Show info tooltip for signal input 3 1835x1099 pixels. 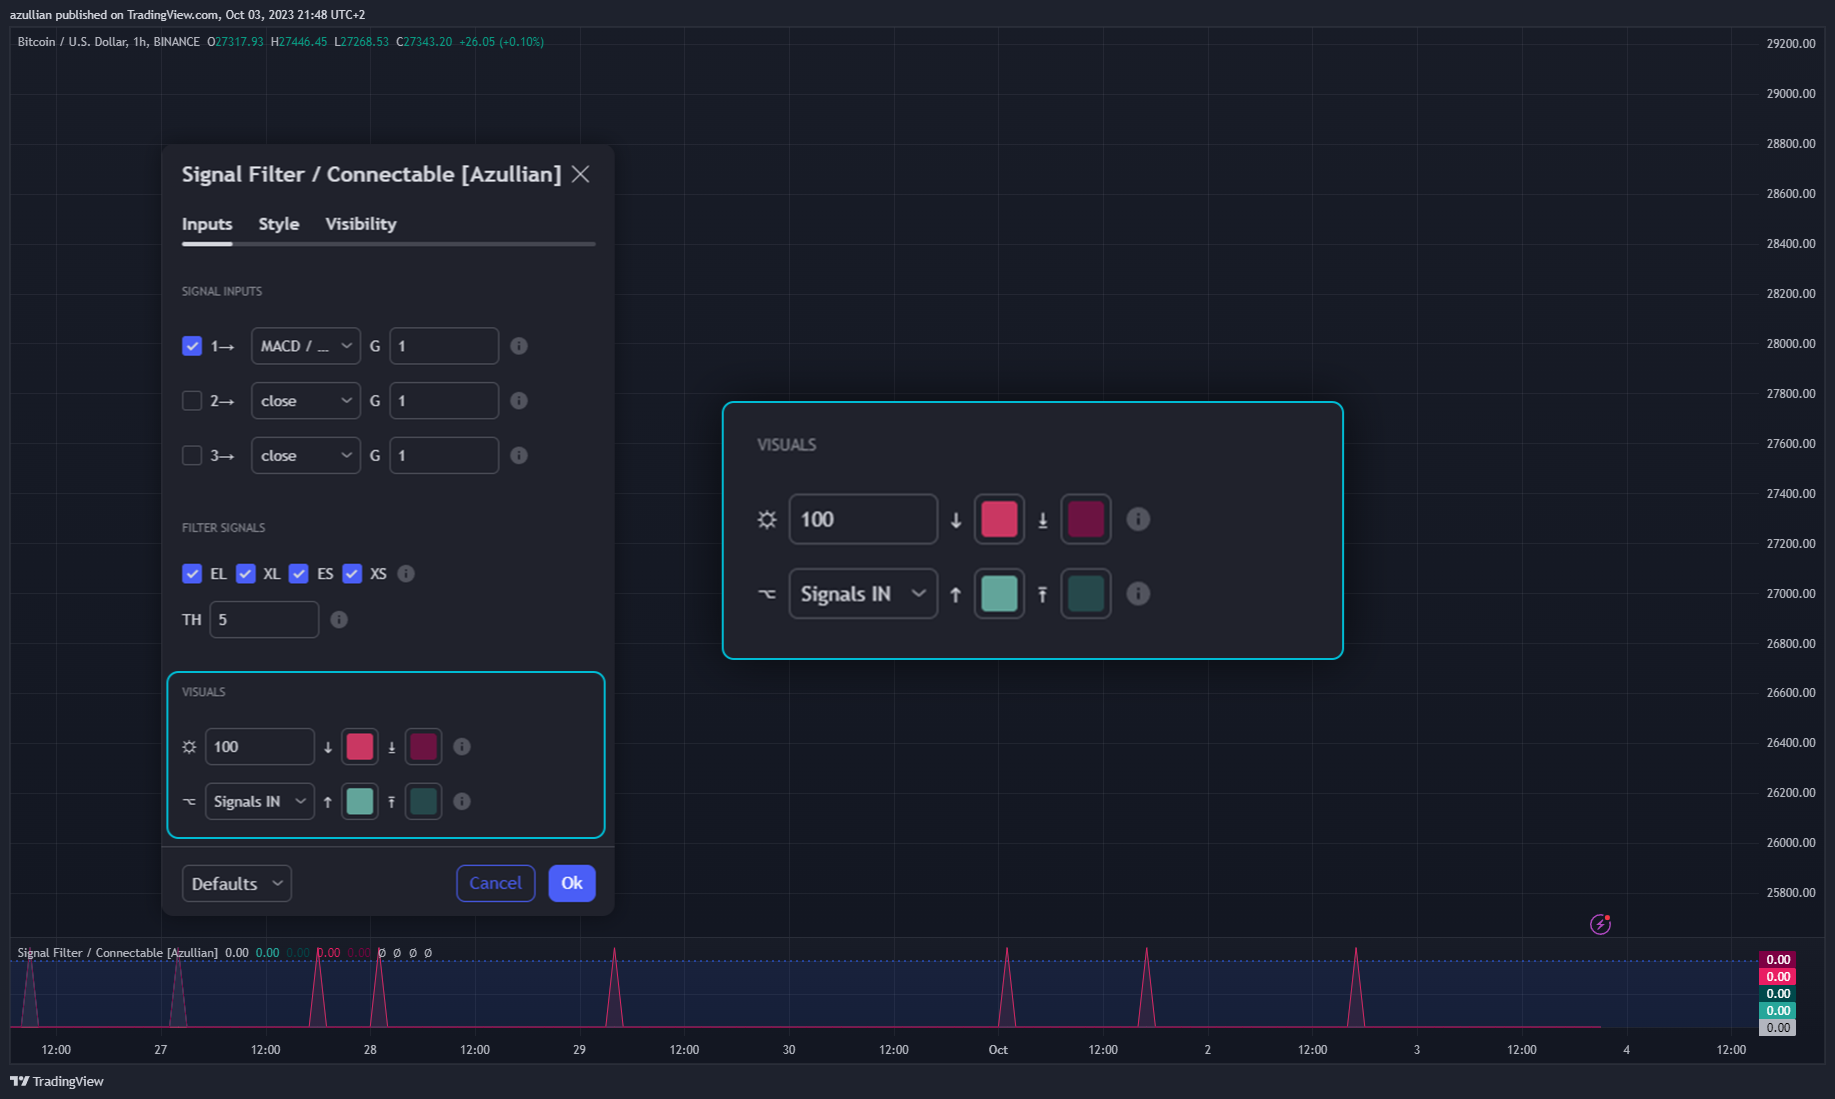pos(519,456)
